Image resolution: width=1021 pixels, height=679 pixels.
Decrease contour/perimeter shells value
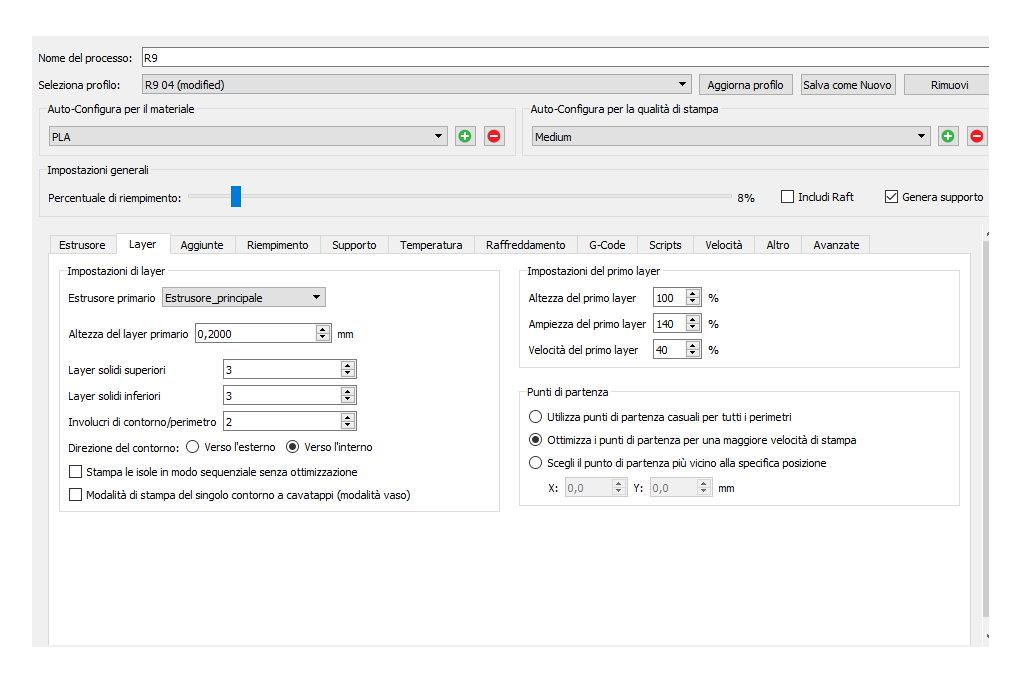[348, 426]
